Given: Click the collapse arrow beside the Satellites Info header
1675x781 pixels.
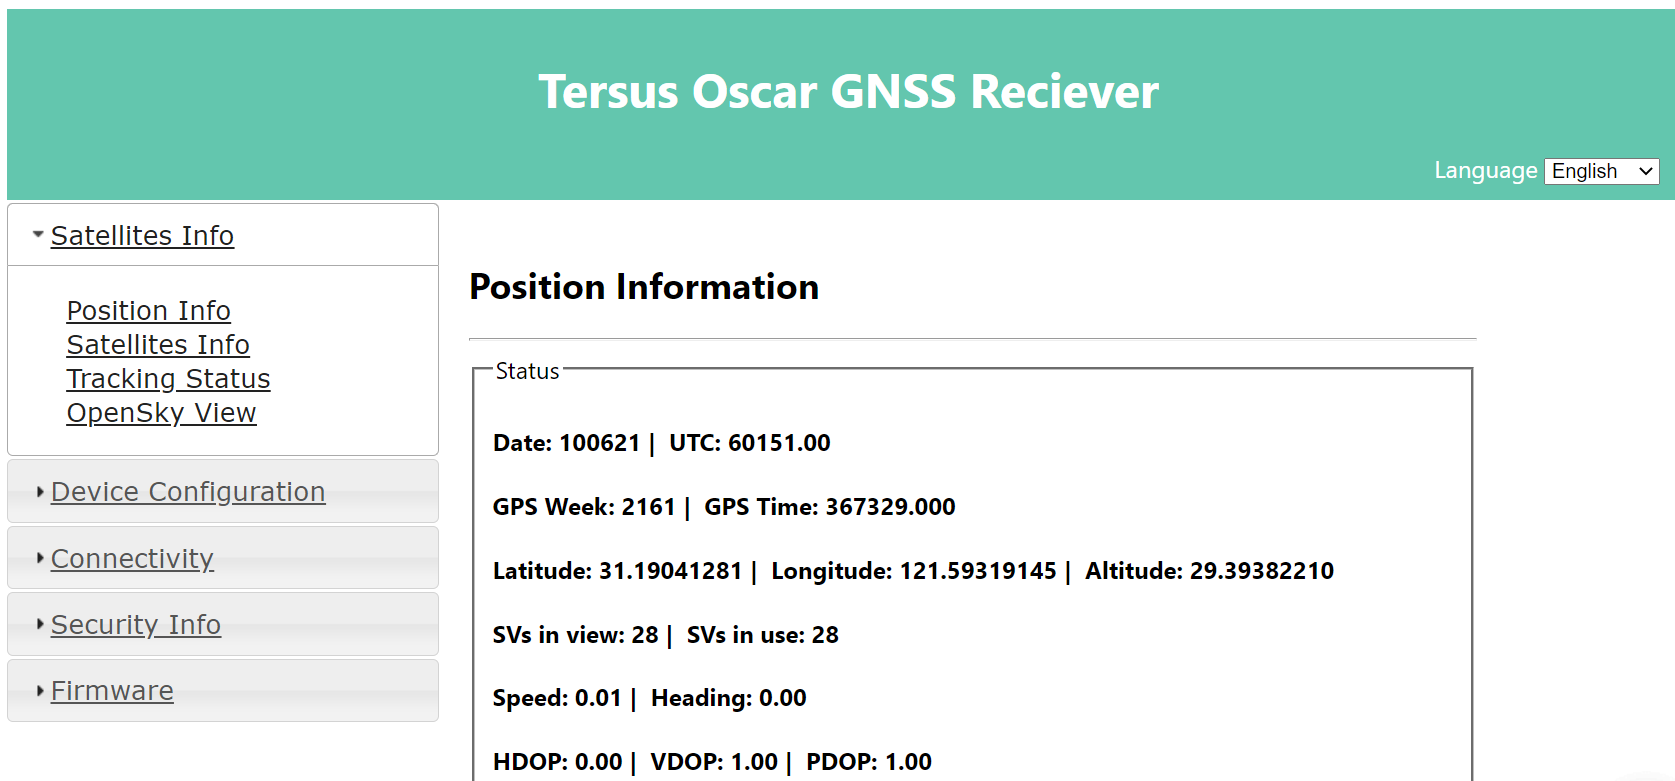Looking at the screenshot, I should pos(38,235).
